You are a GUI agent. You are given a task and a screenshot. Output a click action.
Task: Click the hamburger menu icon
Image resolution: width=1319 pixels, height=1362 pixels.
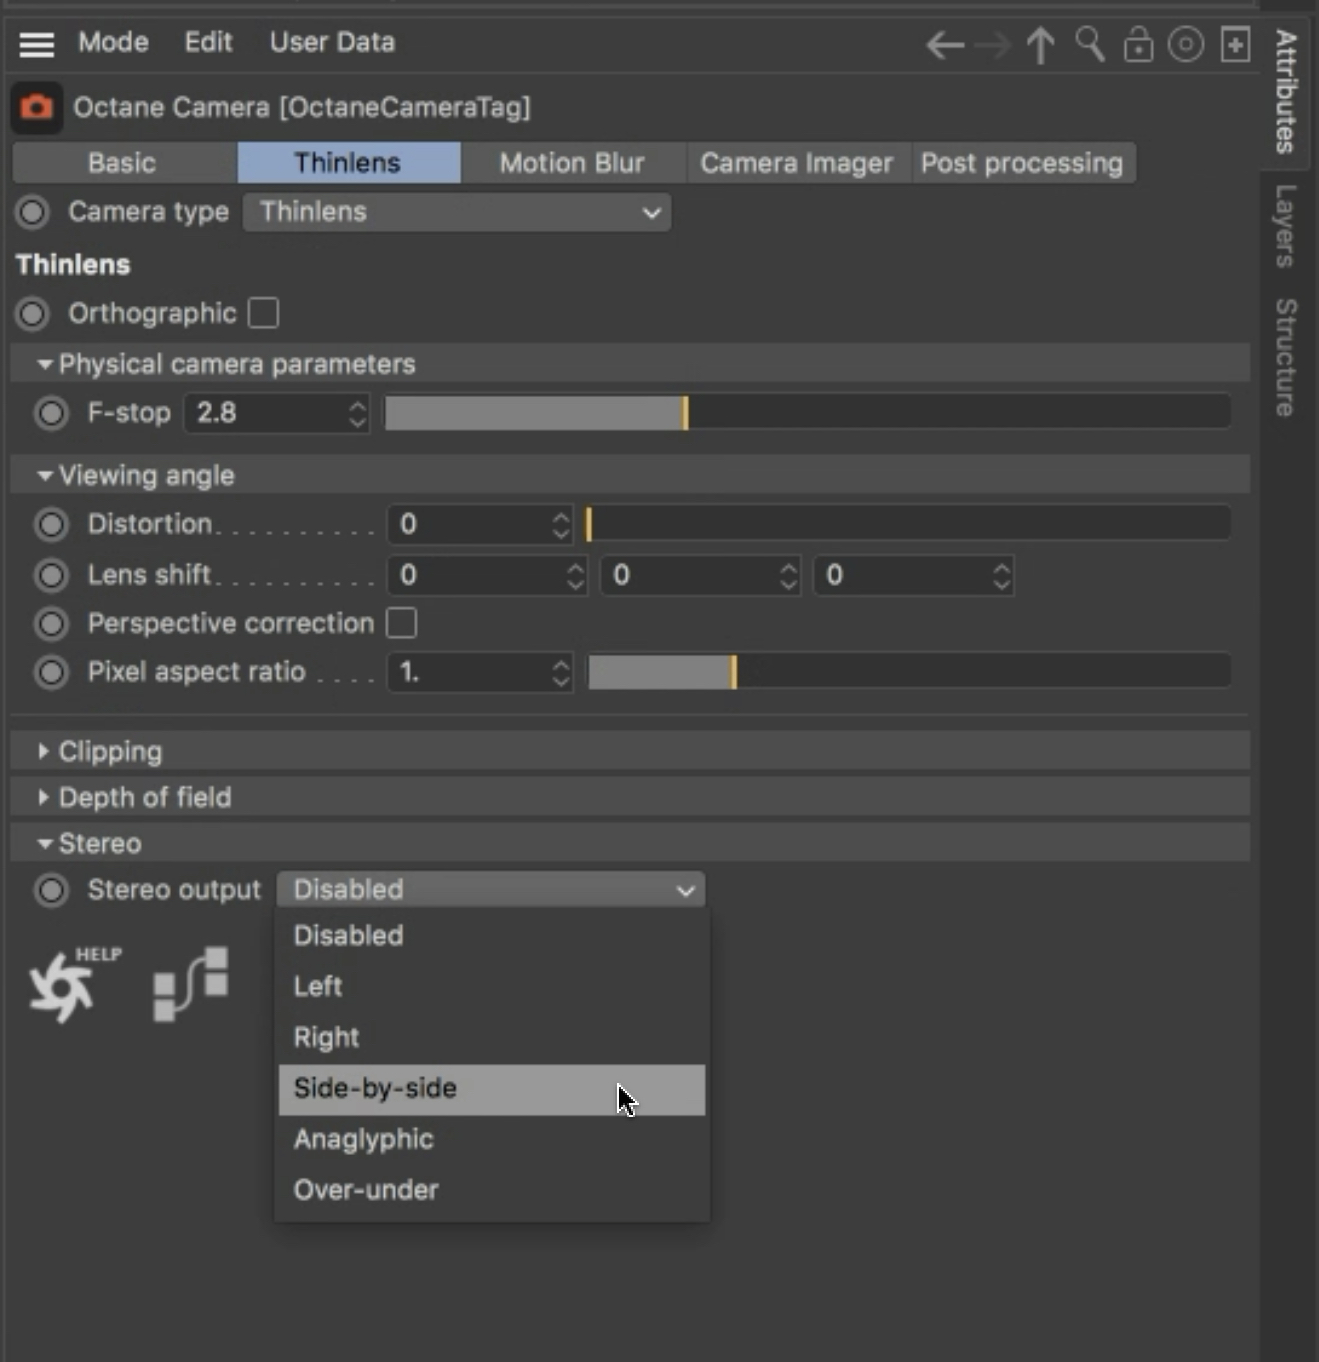coord(36,44)
